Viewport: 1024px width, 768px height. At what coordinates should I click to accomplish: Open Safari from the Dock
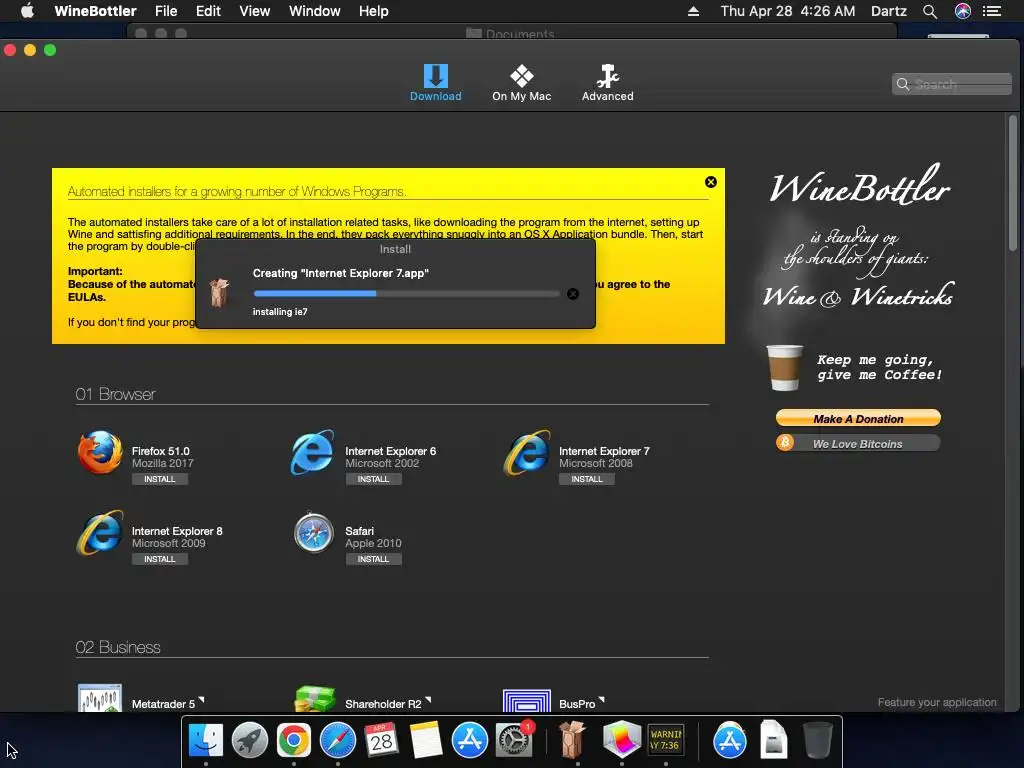[x=338, y=740]
